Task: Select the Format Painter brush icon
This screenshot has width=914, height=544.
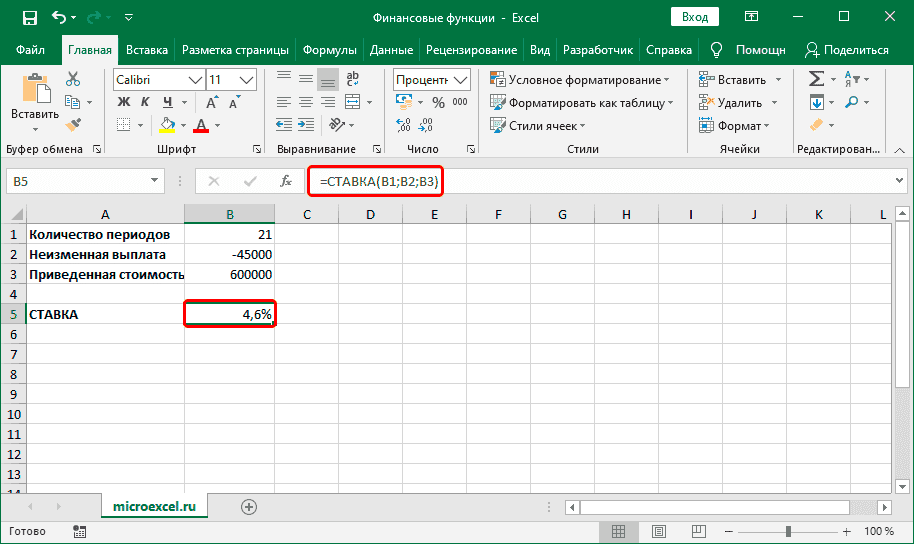Action: pyautogui.click(x=73, y=123)
